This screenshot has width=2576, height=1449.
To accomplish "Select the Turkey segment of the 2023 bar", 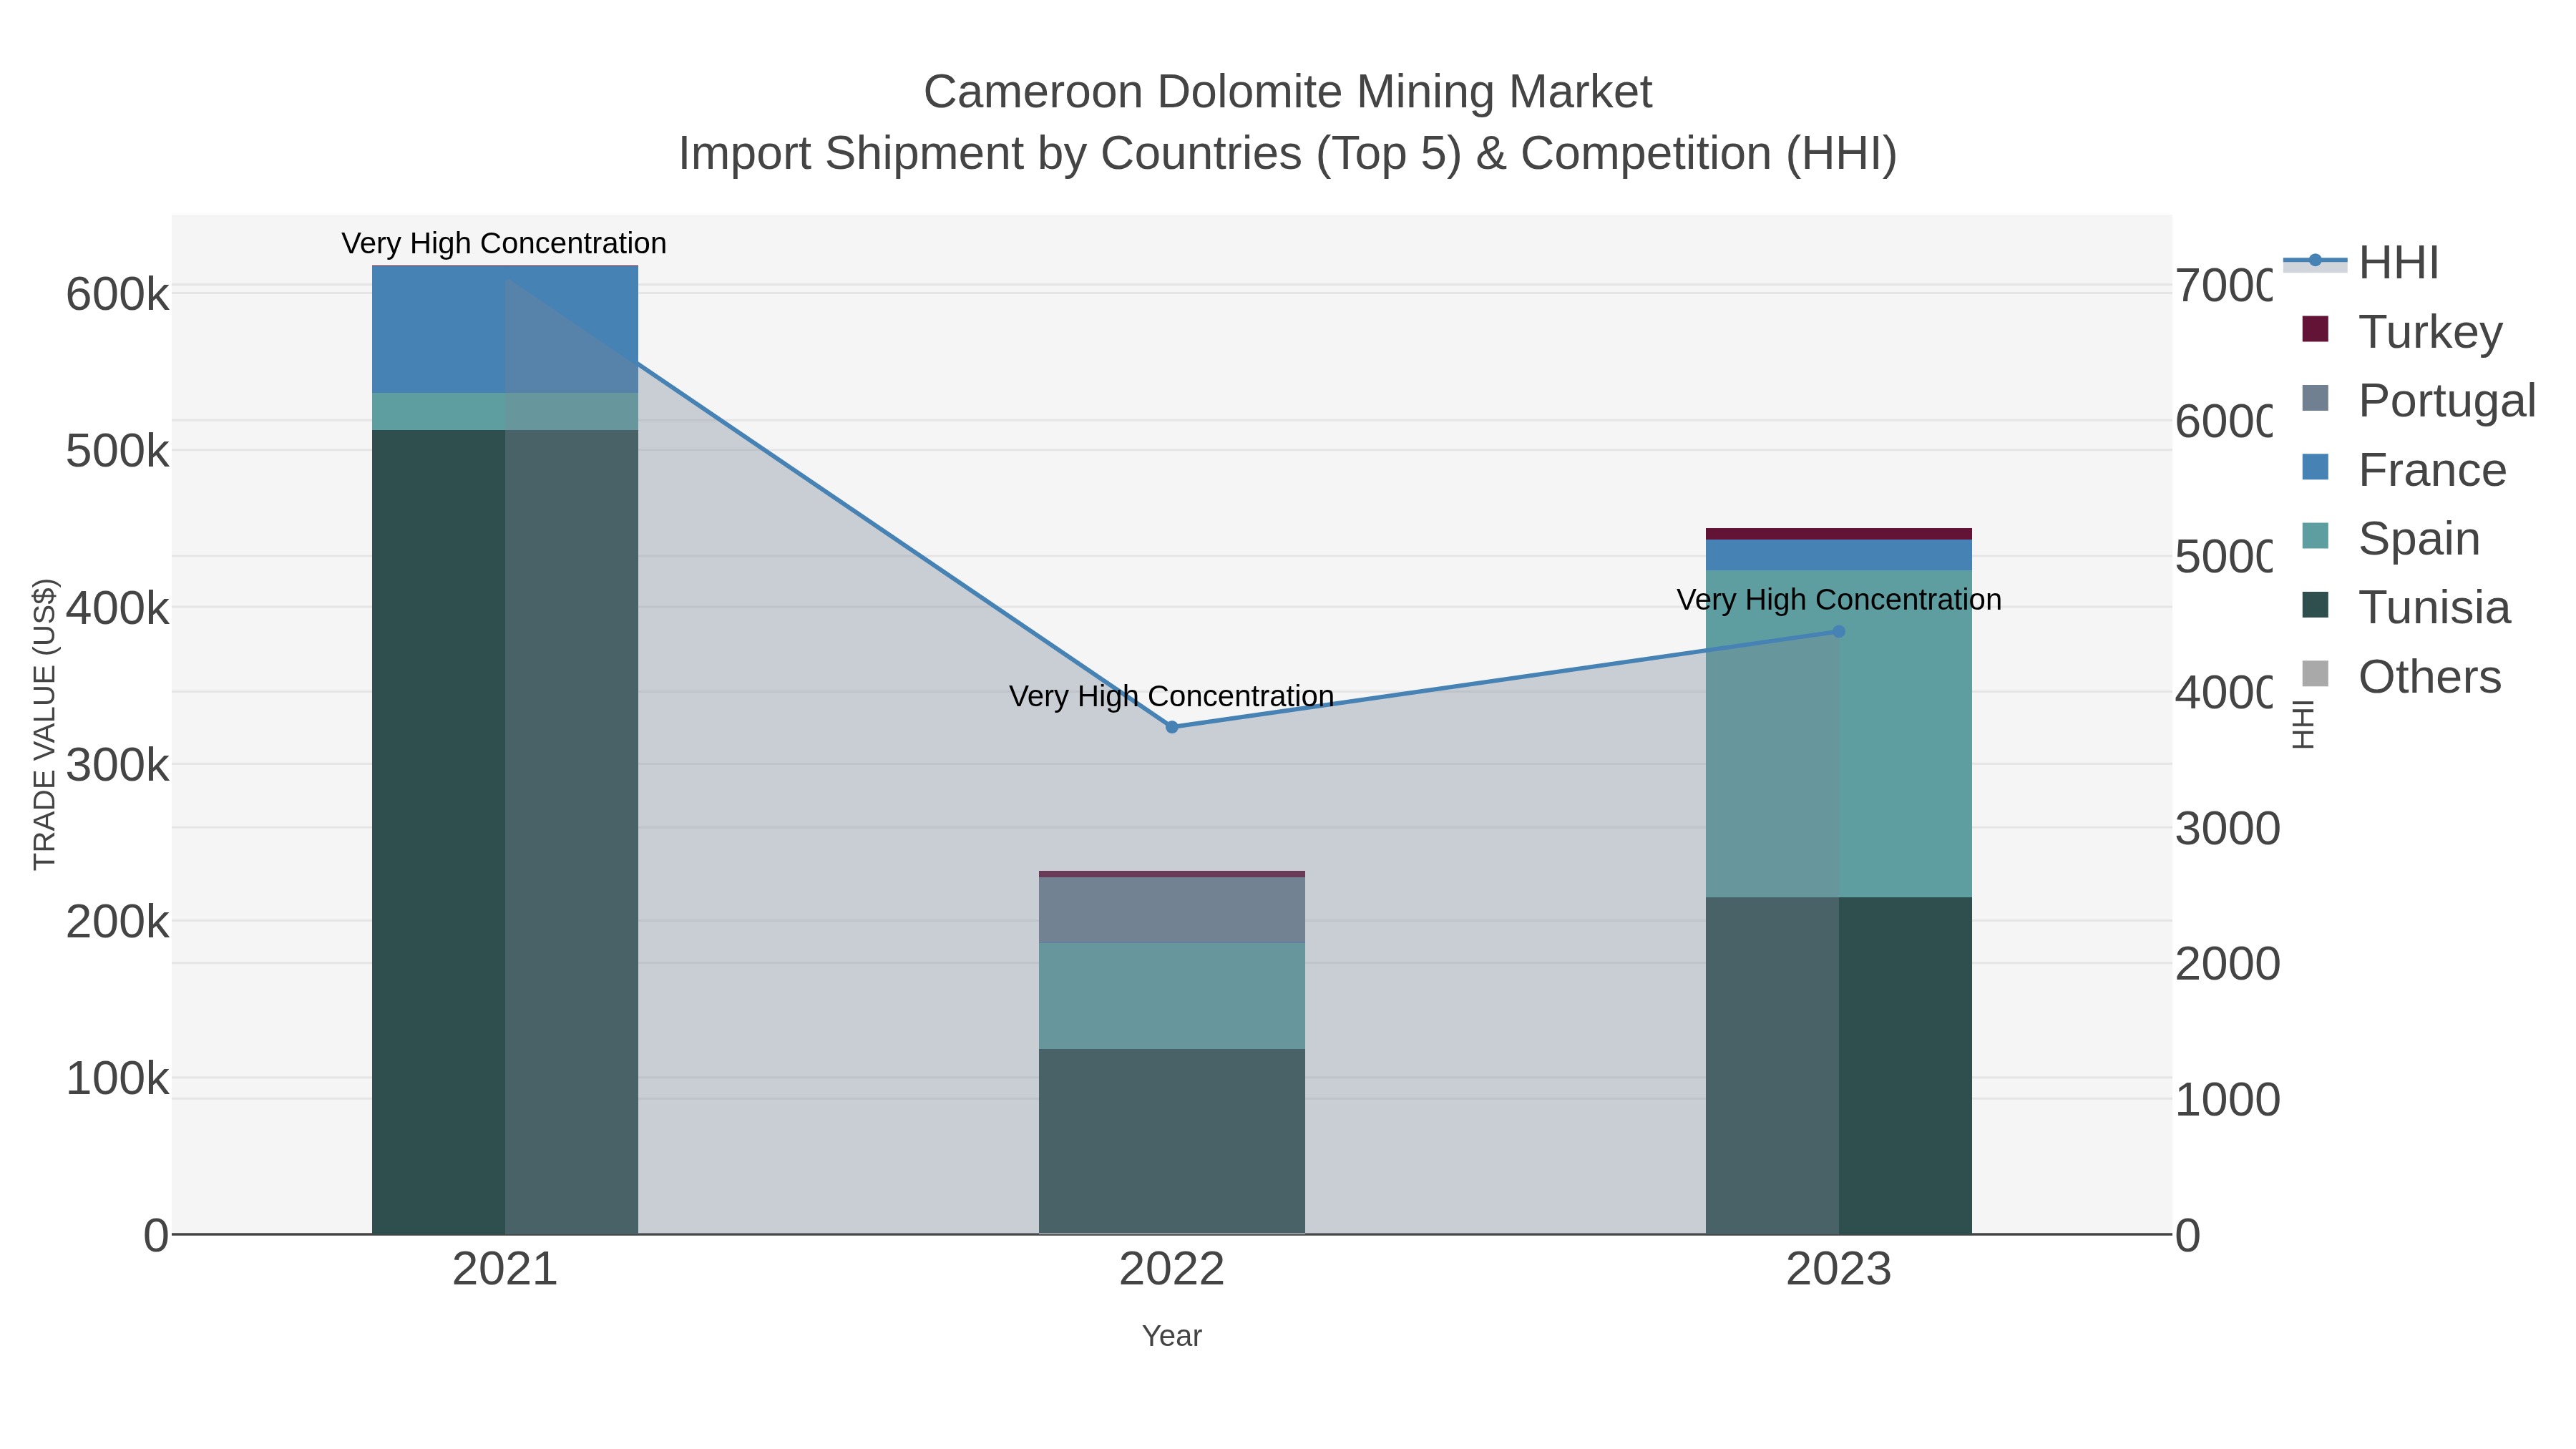I will tap(1838, 534).
